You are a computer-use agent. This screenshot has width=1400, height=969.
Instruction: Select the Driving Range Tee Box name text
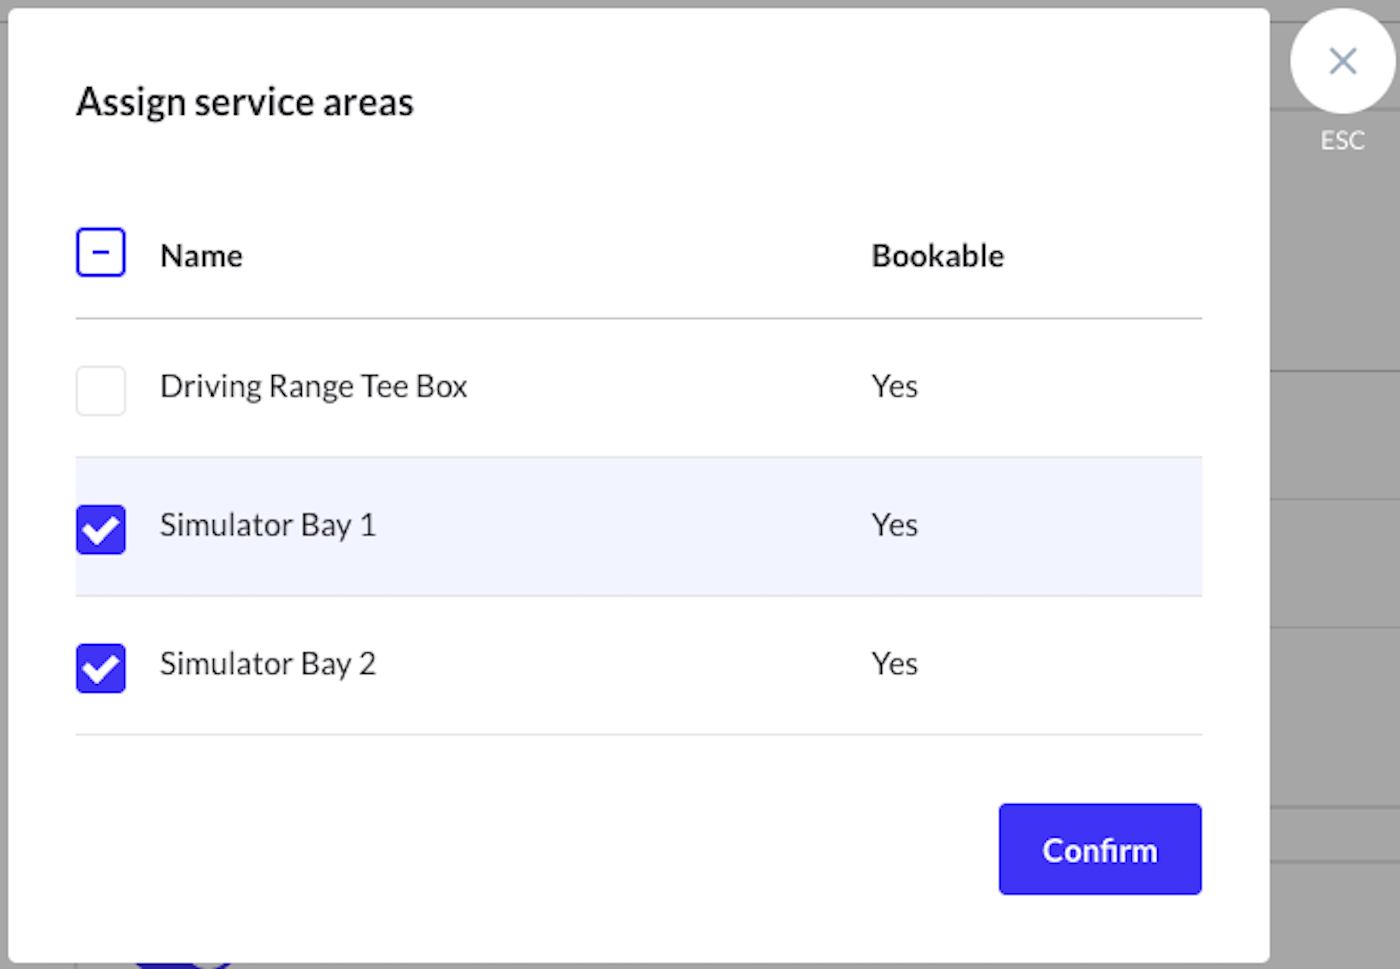coord(313,387)
